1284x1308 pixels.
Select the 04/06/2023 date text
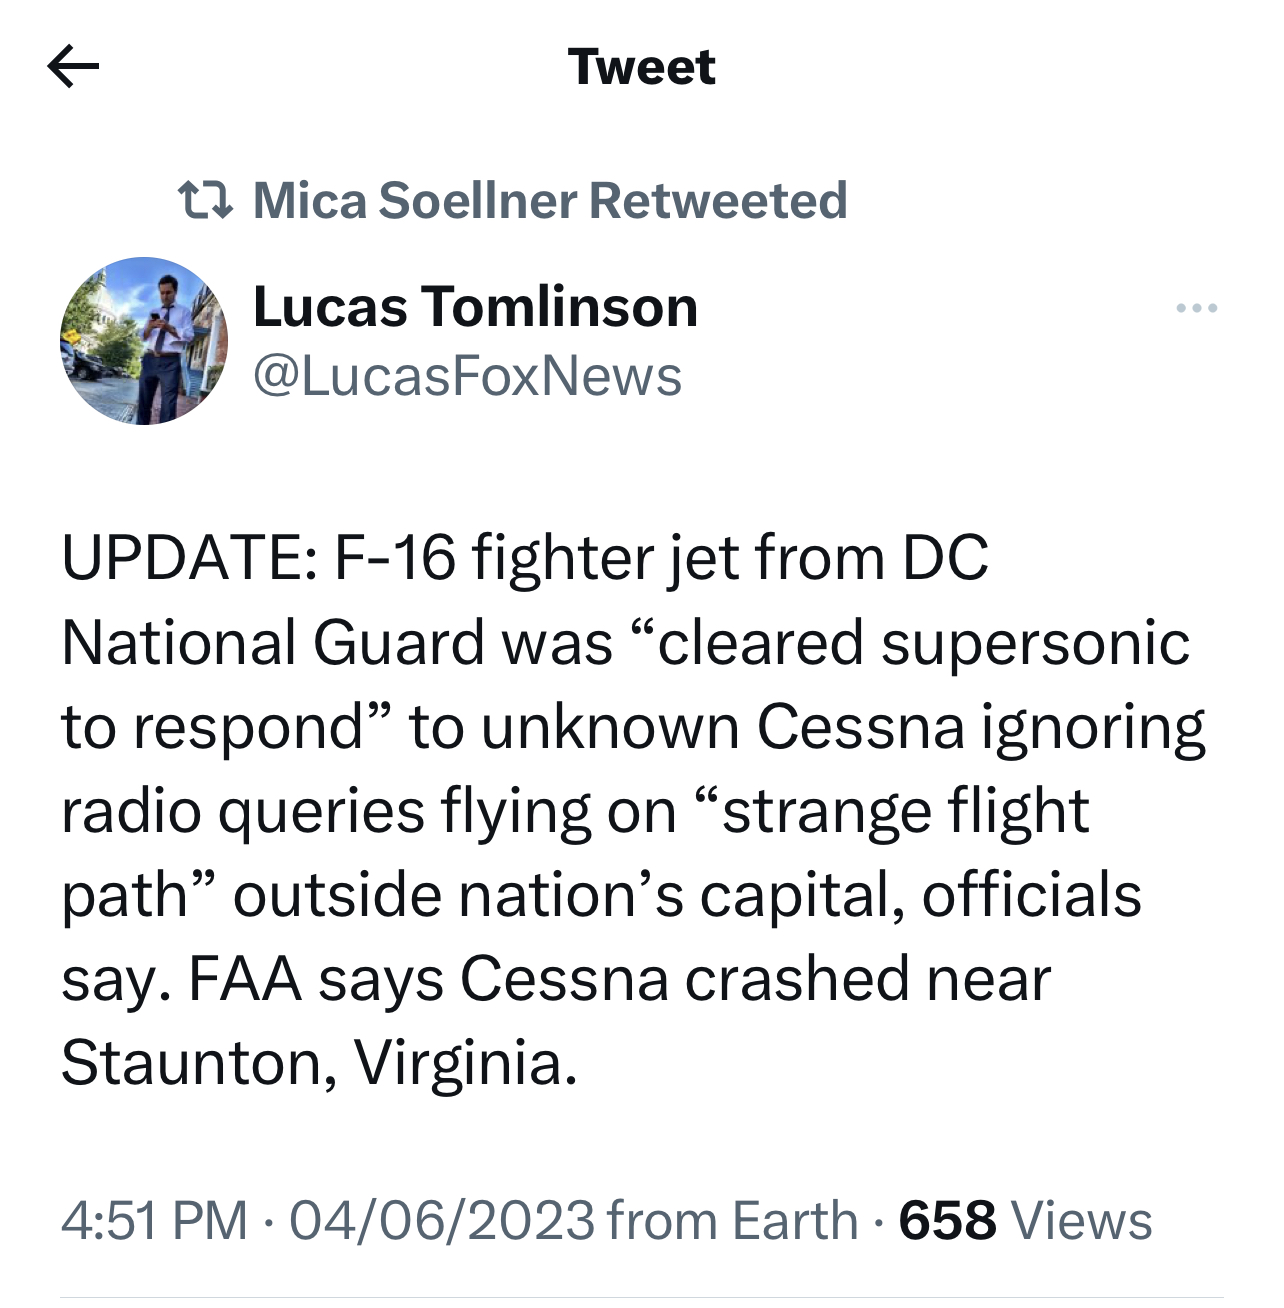(442, 1221)
